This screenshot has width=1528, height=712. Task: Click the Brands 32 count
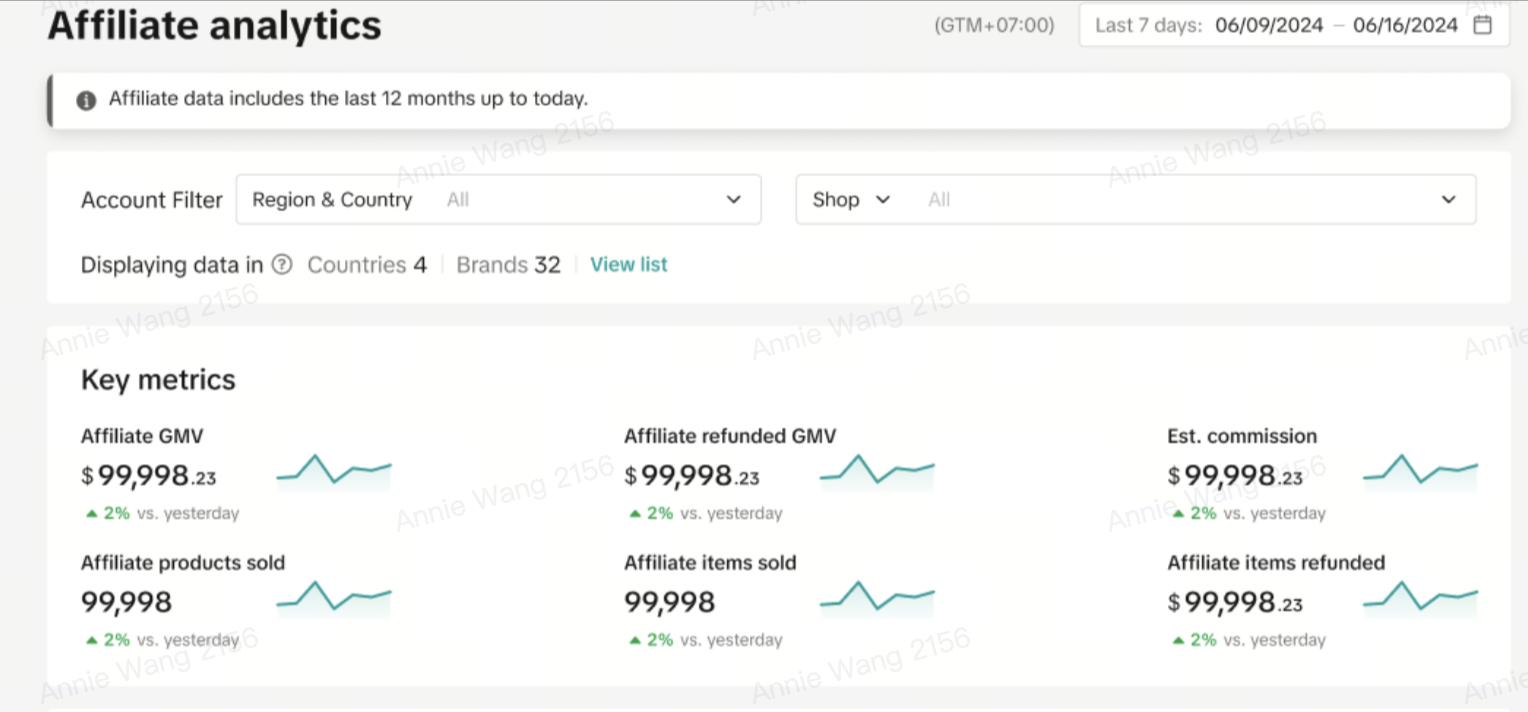(508, 265)
